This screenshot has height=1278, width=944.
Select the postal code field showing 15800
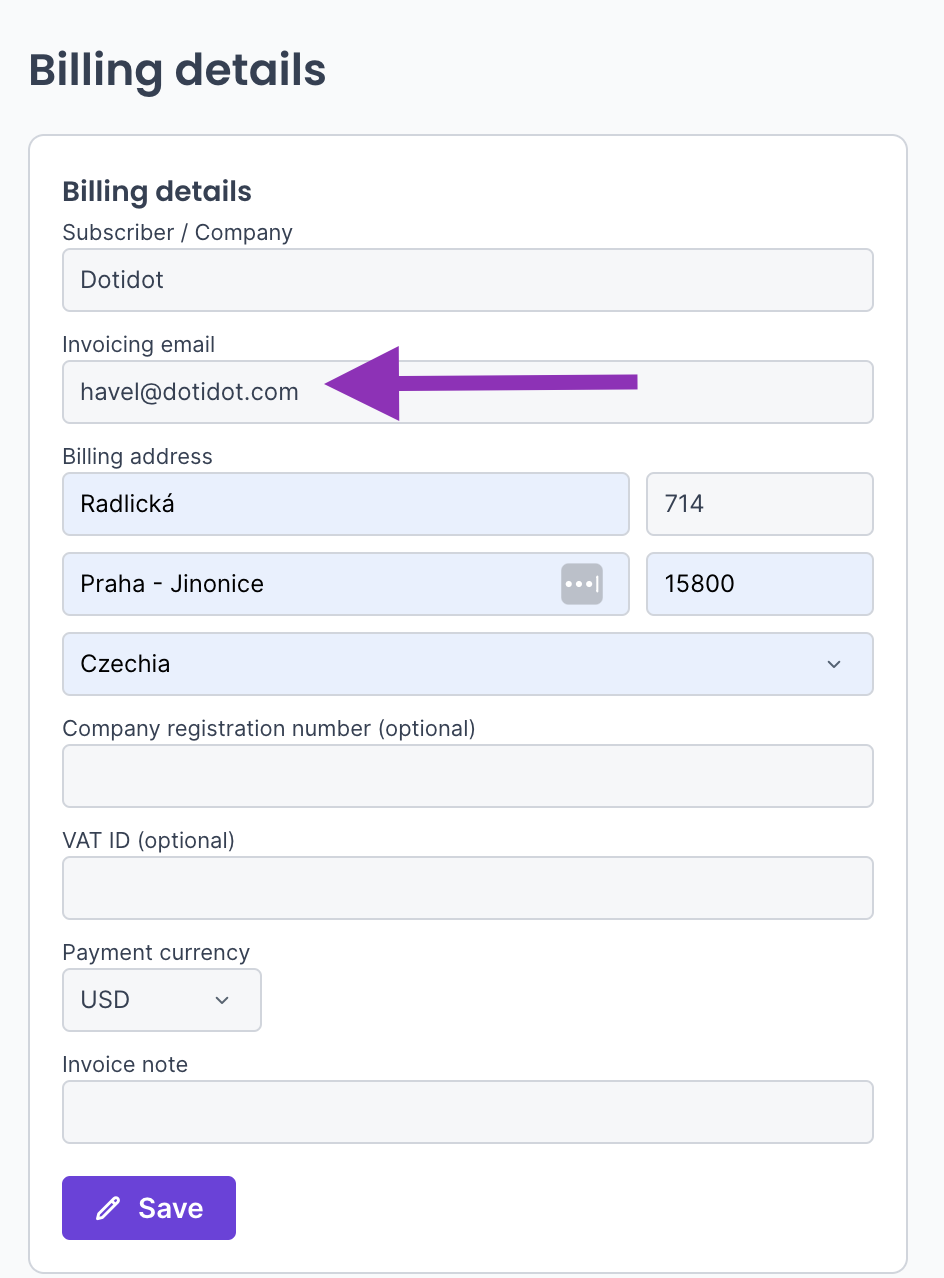[x=760, y=584]
